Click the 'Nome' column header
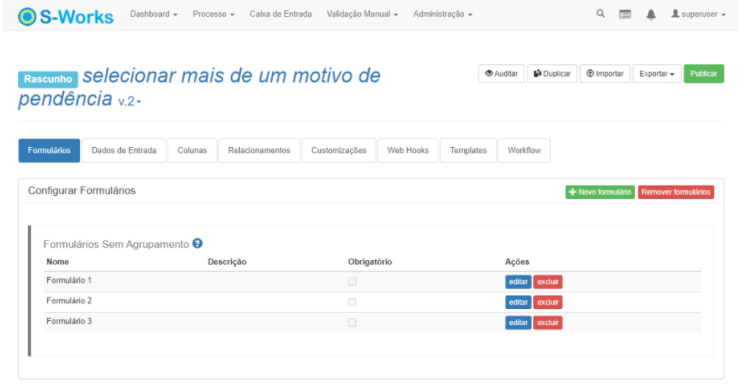 pos(58,262)
